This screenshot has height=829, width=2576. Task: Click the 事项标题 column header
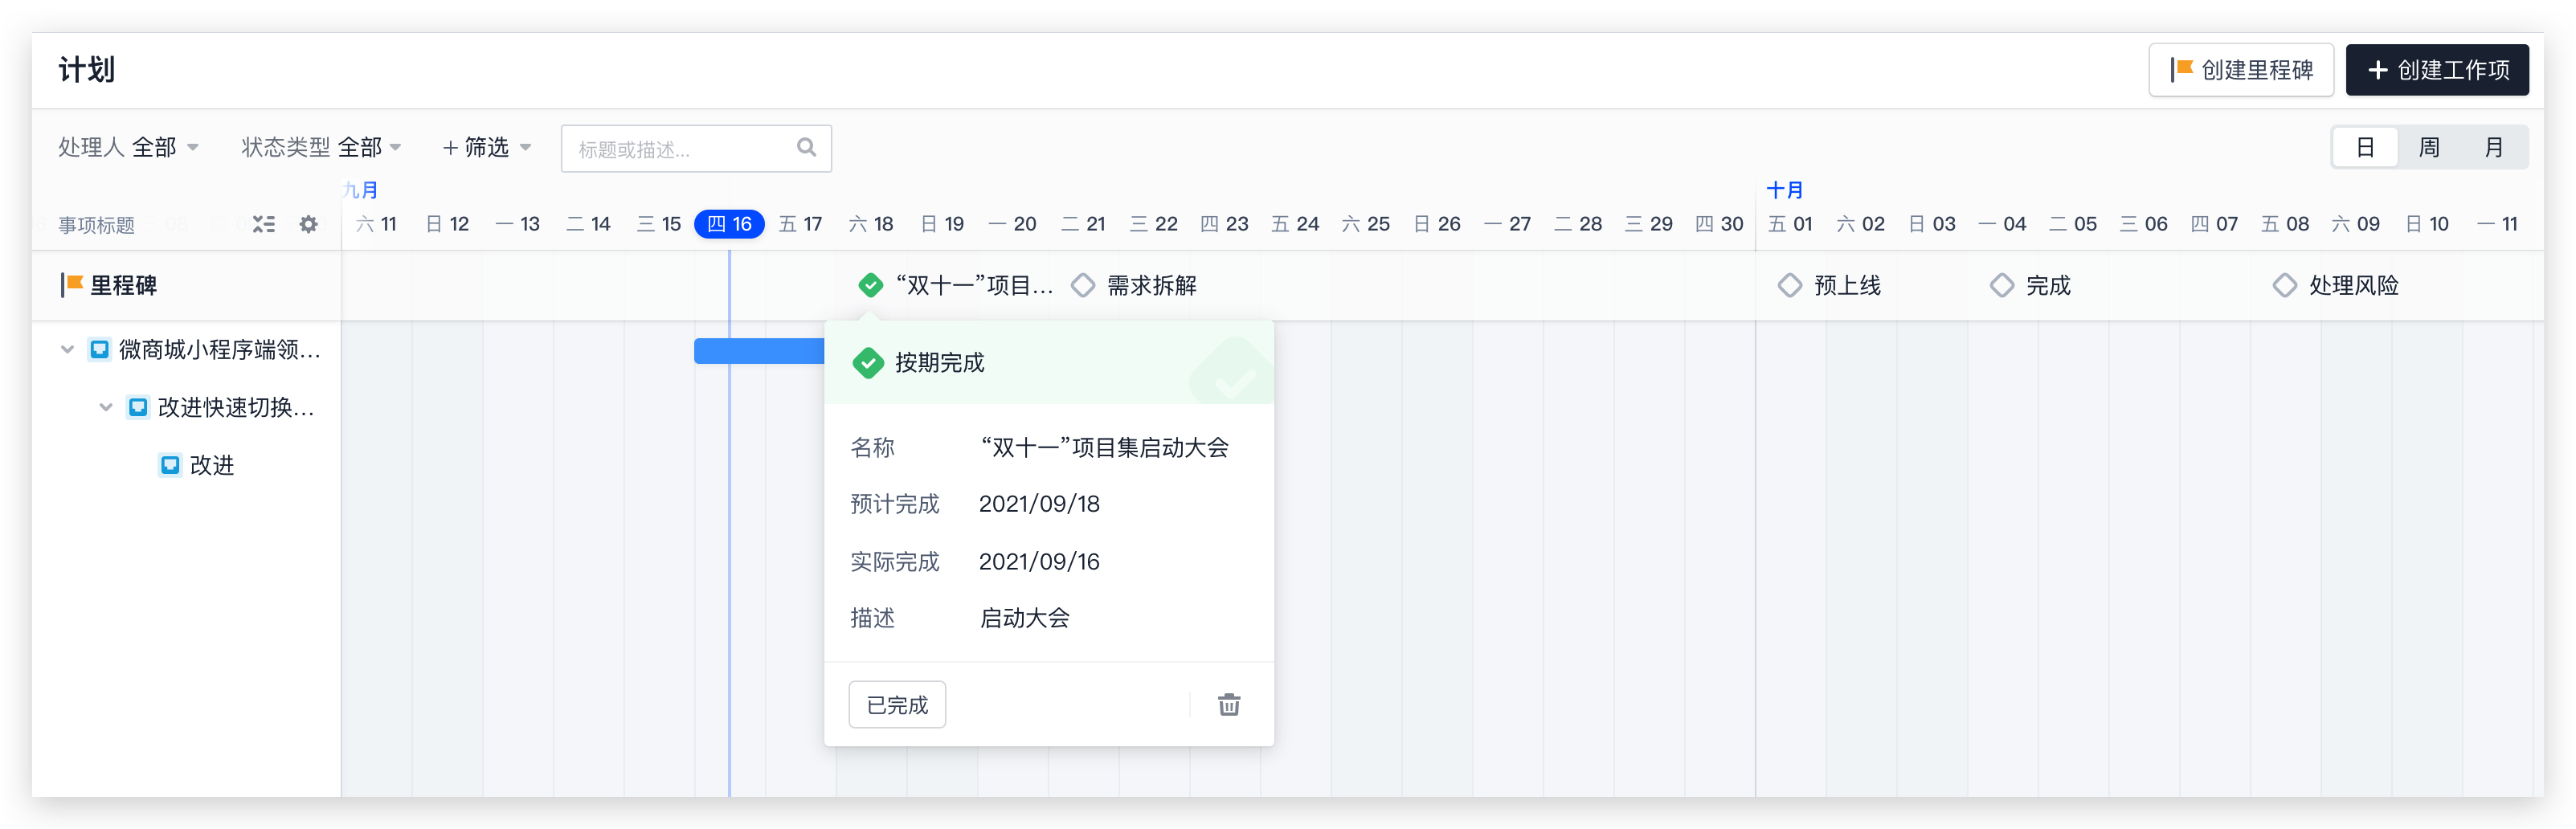[96, 225]
